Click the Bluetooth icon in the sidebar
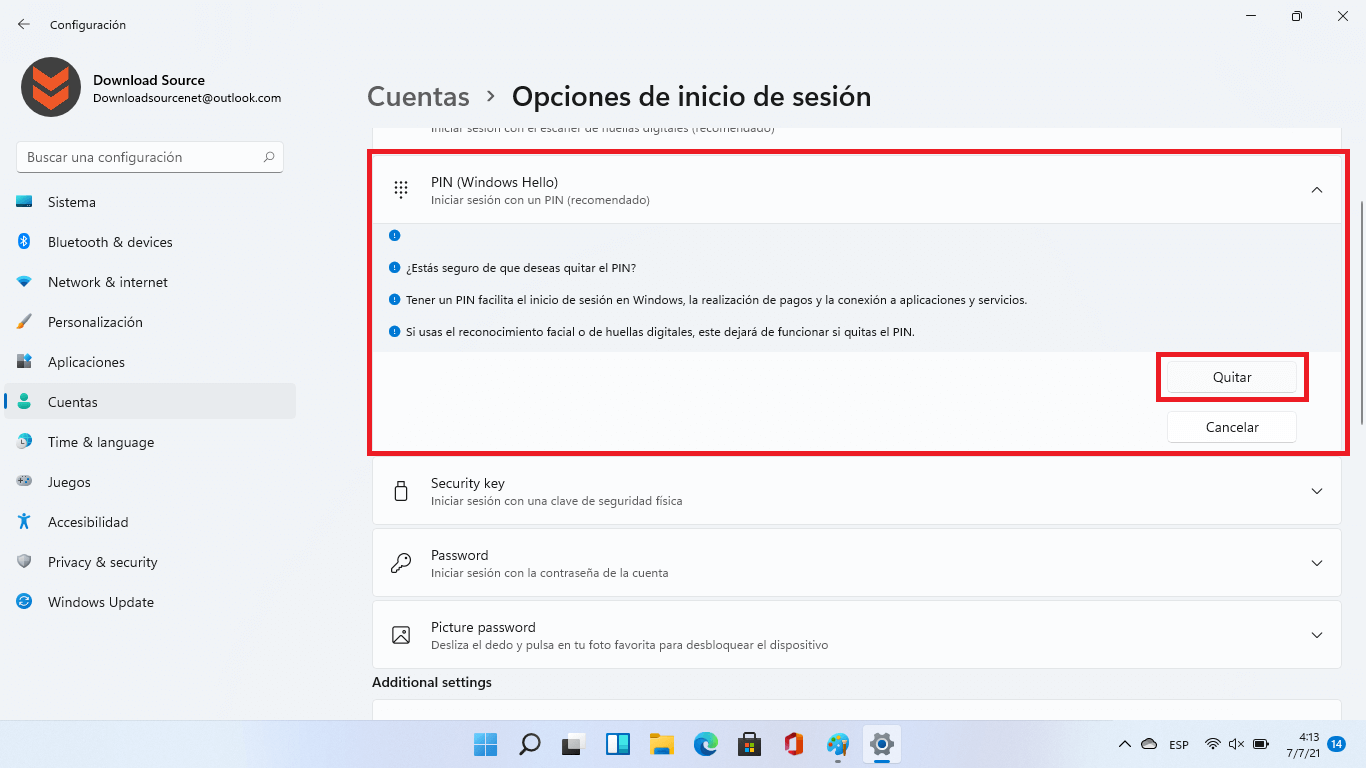The height and width of the screenshot is (768, 1366). [24, 242]
